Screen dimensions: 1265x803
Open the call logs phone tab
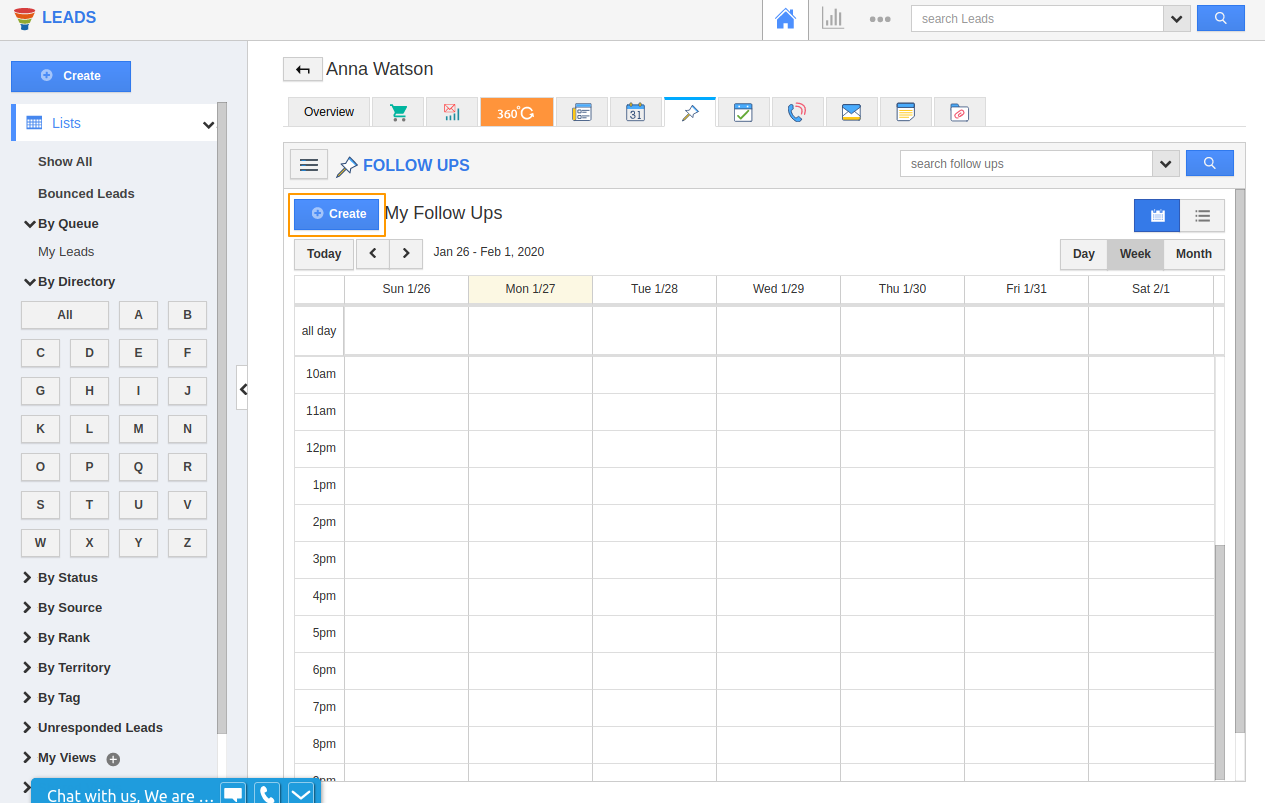coord(797,112)
